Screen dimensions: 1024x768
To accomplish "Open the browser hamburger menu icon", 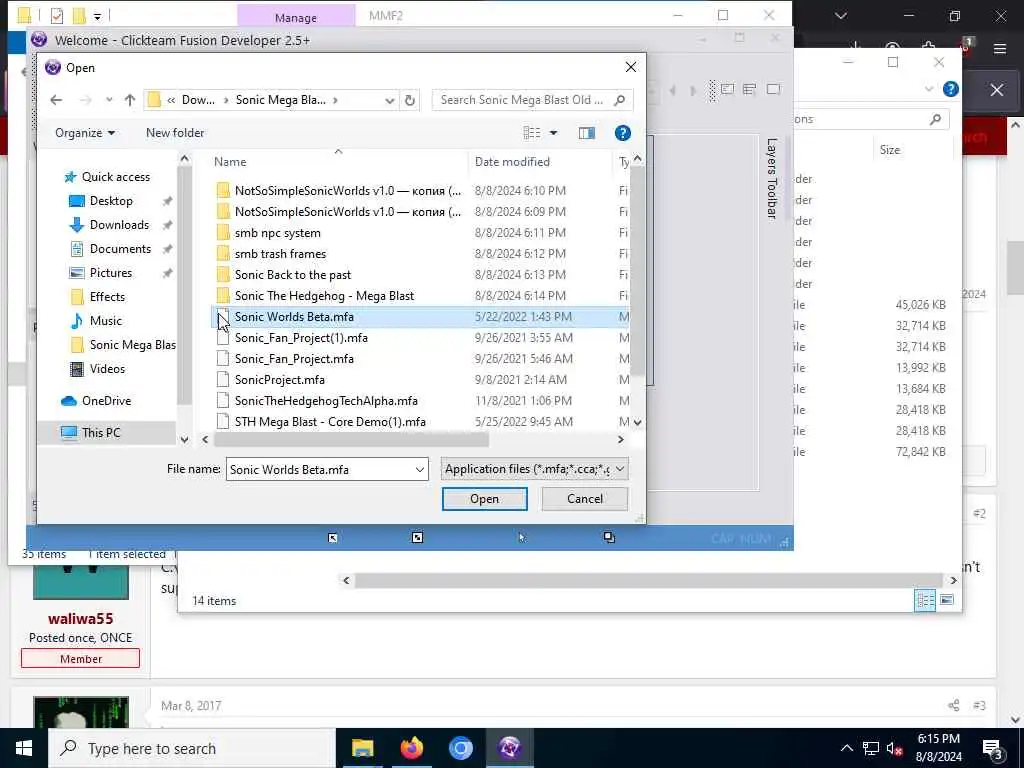I will click(999, 48).
